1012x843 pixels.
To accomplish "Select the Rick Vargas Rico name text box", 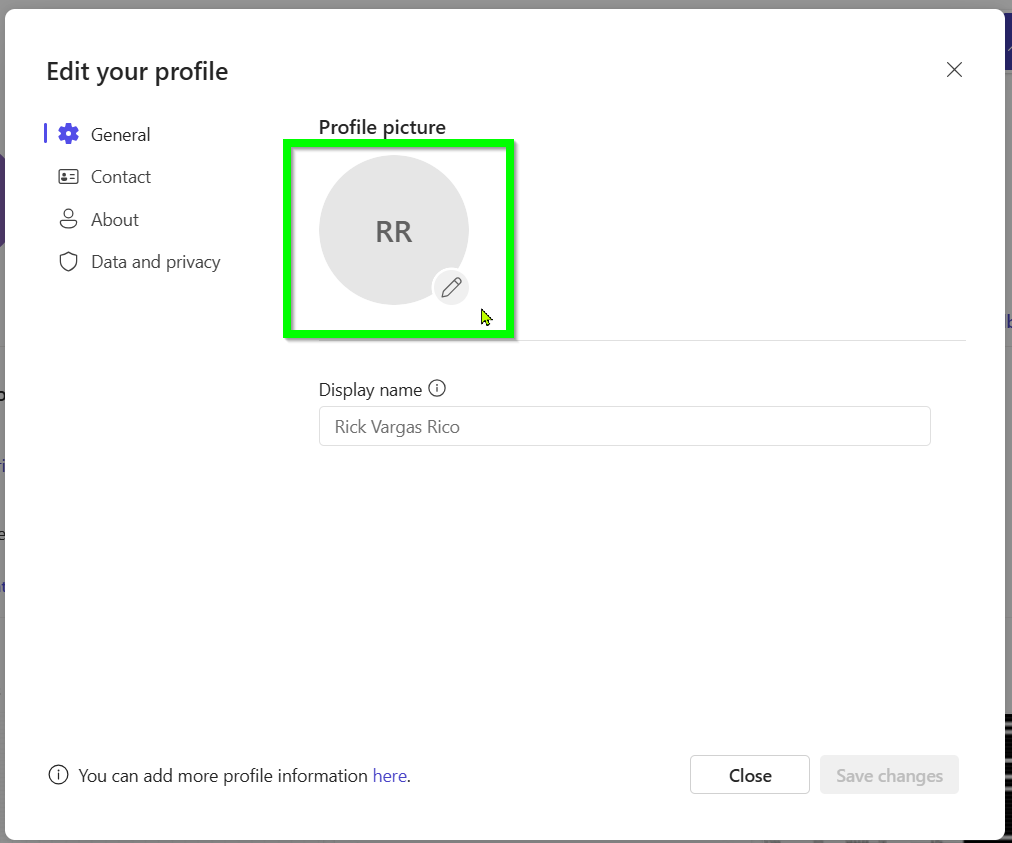I will click(624, 426).
